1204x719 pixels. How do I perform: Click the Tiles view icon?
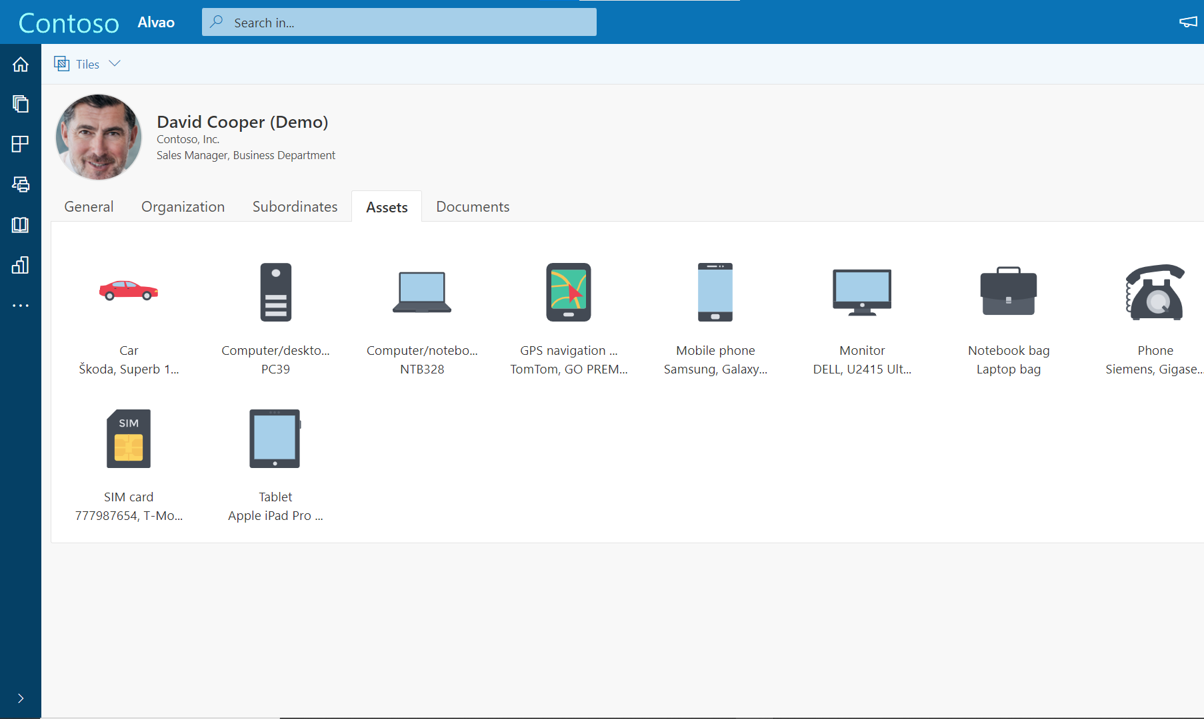pyautogui.click(x=62, y=64)
